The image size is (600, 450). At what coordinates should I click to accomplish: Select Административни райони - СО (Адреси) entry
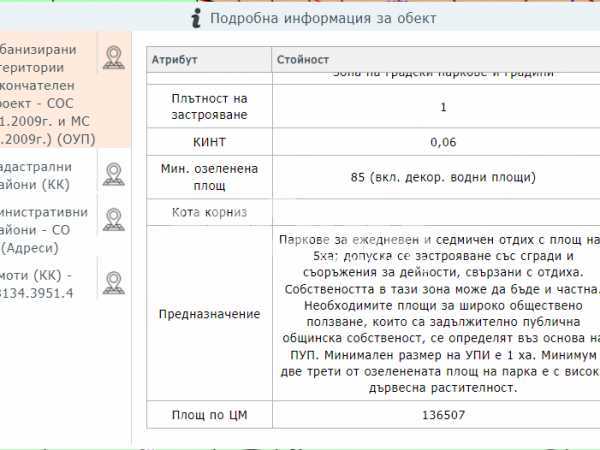pos(44,230)
